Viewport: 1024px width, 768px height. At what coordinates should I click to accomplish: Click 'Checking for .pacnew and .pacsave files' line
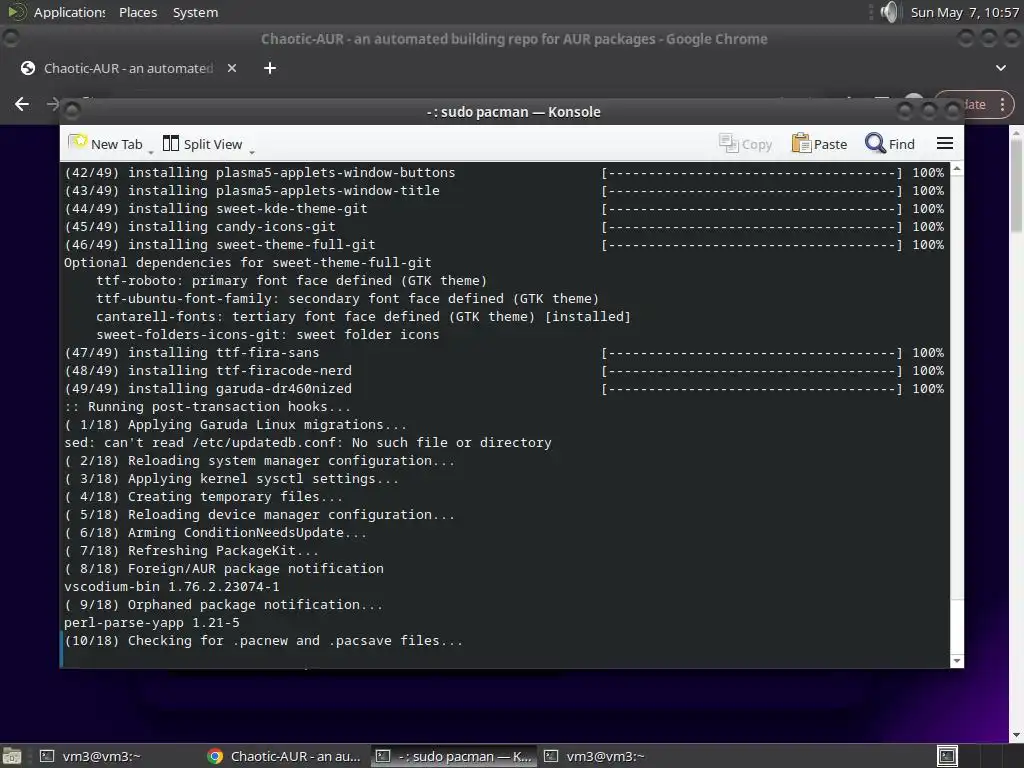coord(263,641)
